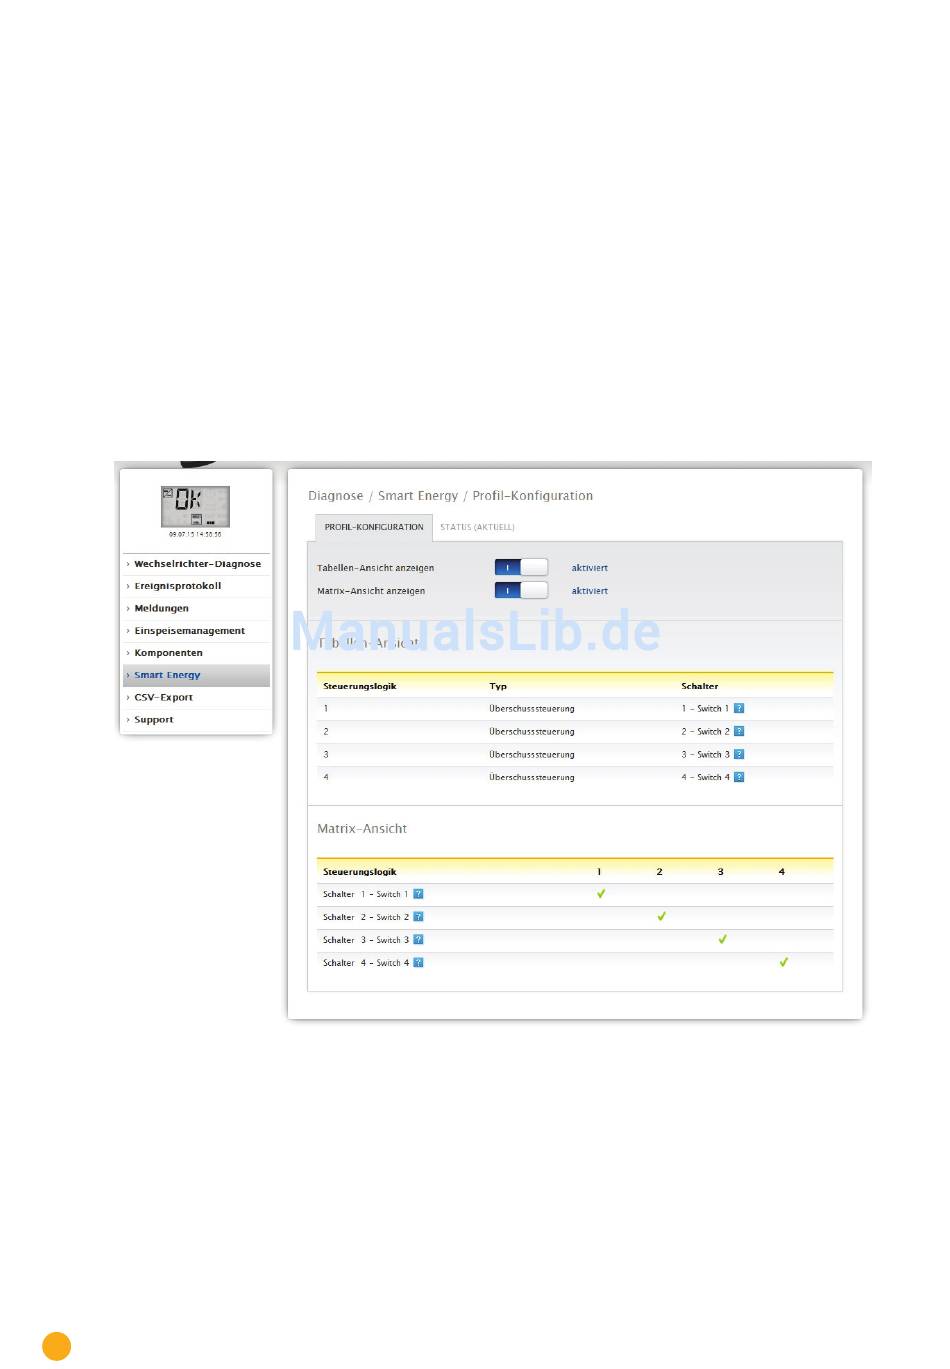This screenshot has width=950, height=1369.
Task: Select Profil-Konfiguration tab
Action: (x=374, y=527)
